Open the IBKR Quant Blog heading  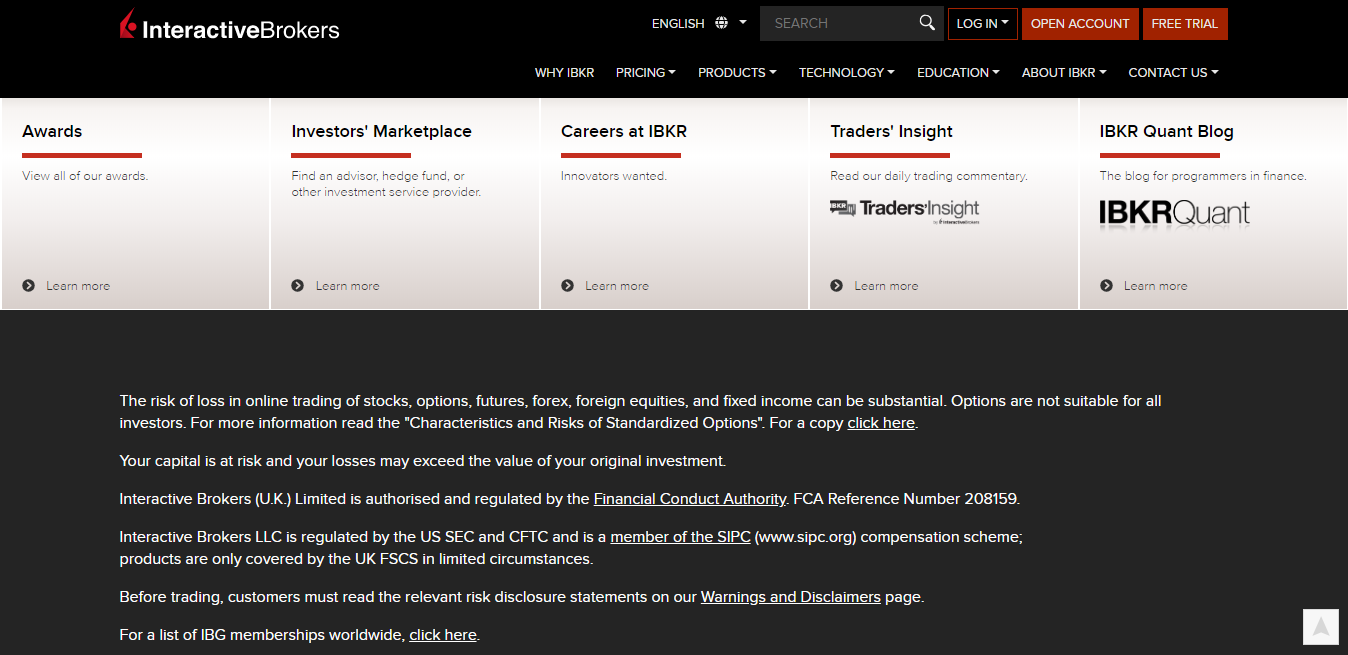tap(1167, 131)
